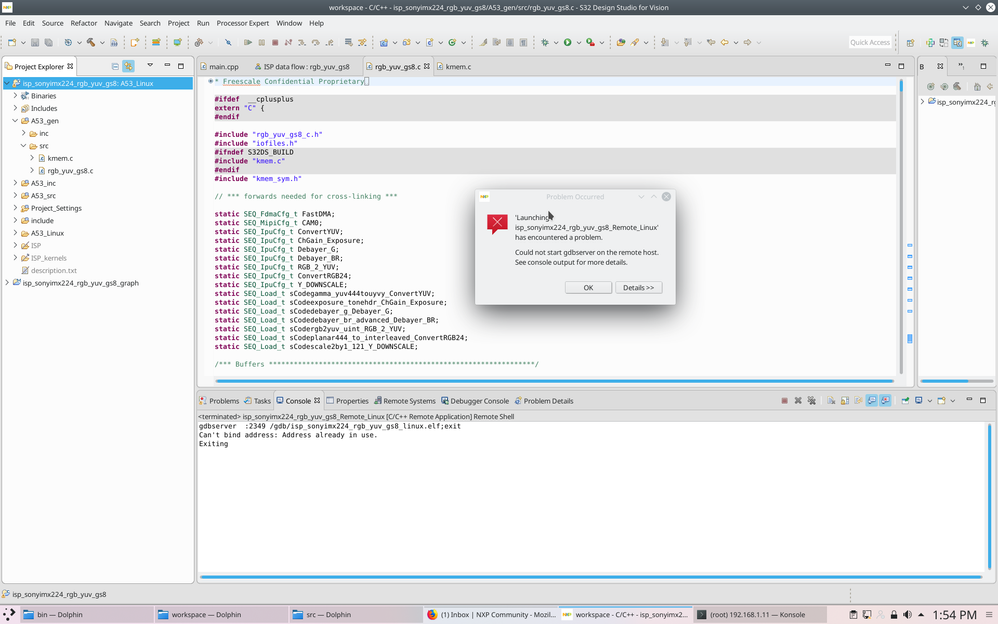
Task: Expand the kmem.c tree node
Action: pos(32,158)
